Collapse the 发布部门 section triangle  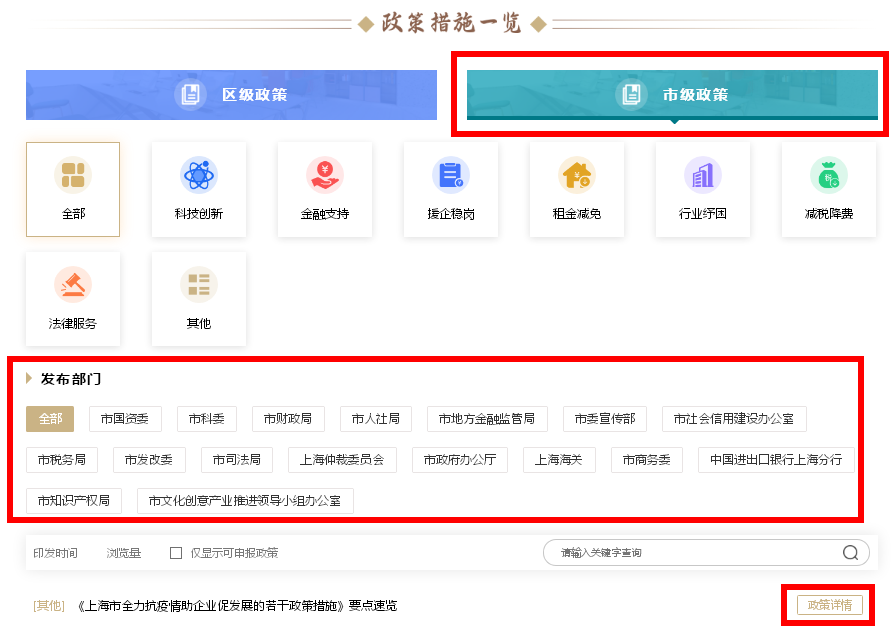[29, 379]
